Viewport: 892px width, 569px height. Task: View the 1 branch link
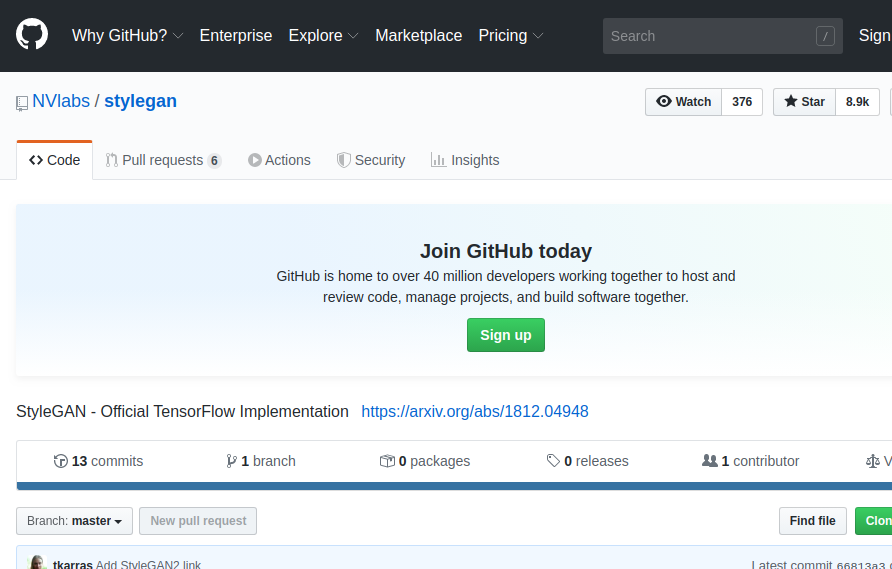pyautogui.click(x=261, y=461)
